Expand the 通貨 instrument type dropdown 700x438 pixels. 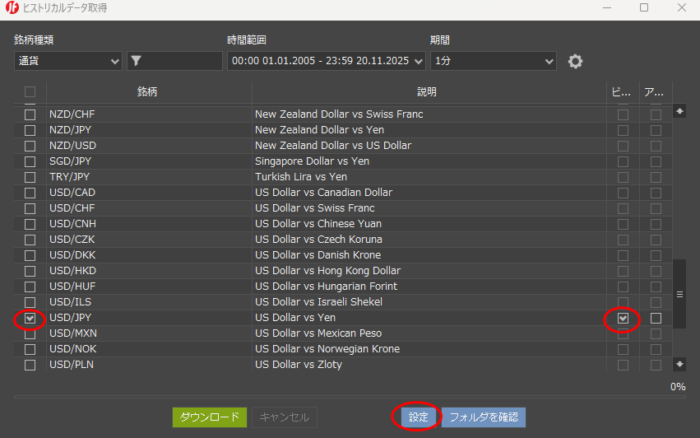tap(67, 61)
